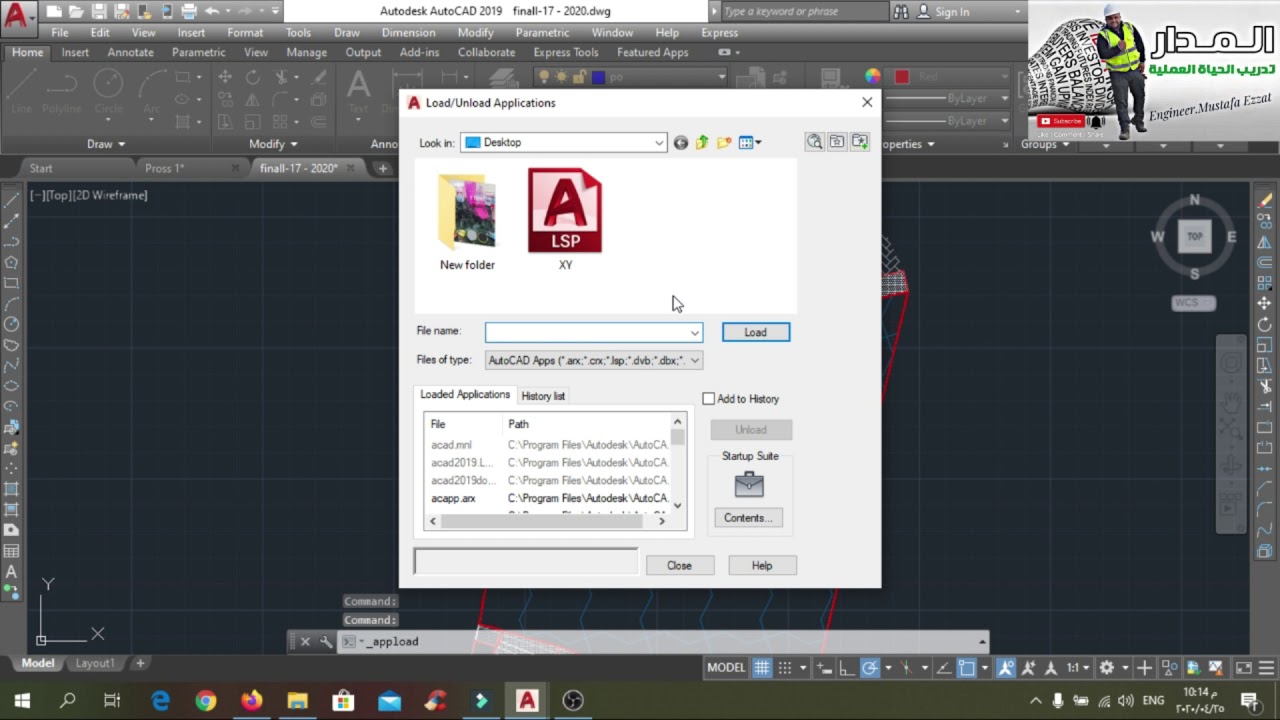The width and height of the screenshot is (1280, 720).
Task: Click the Windows Start button
Action: tap(22, 700)
